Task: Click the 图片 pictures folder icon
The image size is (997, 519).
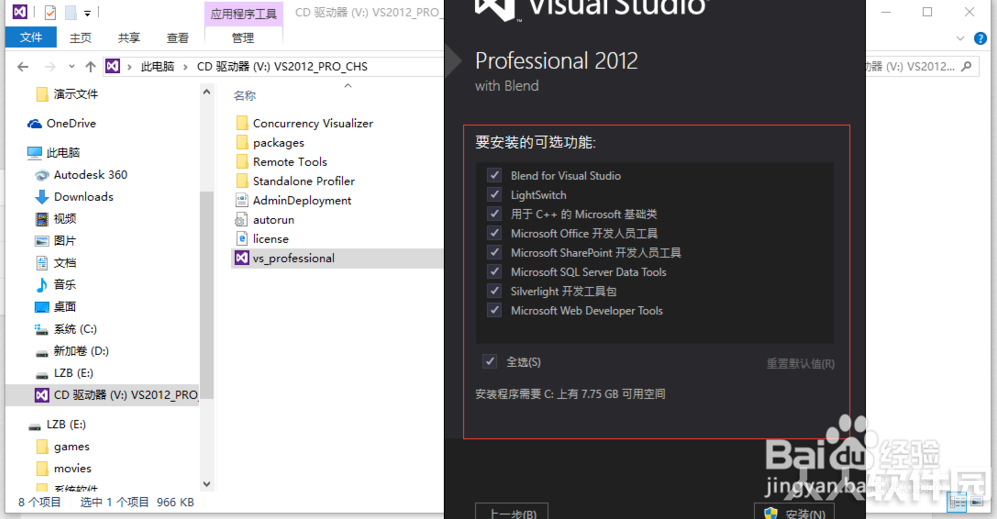Action: [42, 241]
